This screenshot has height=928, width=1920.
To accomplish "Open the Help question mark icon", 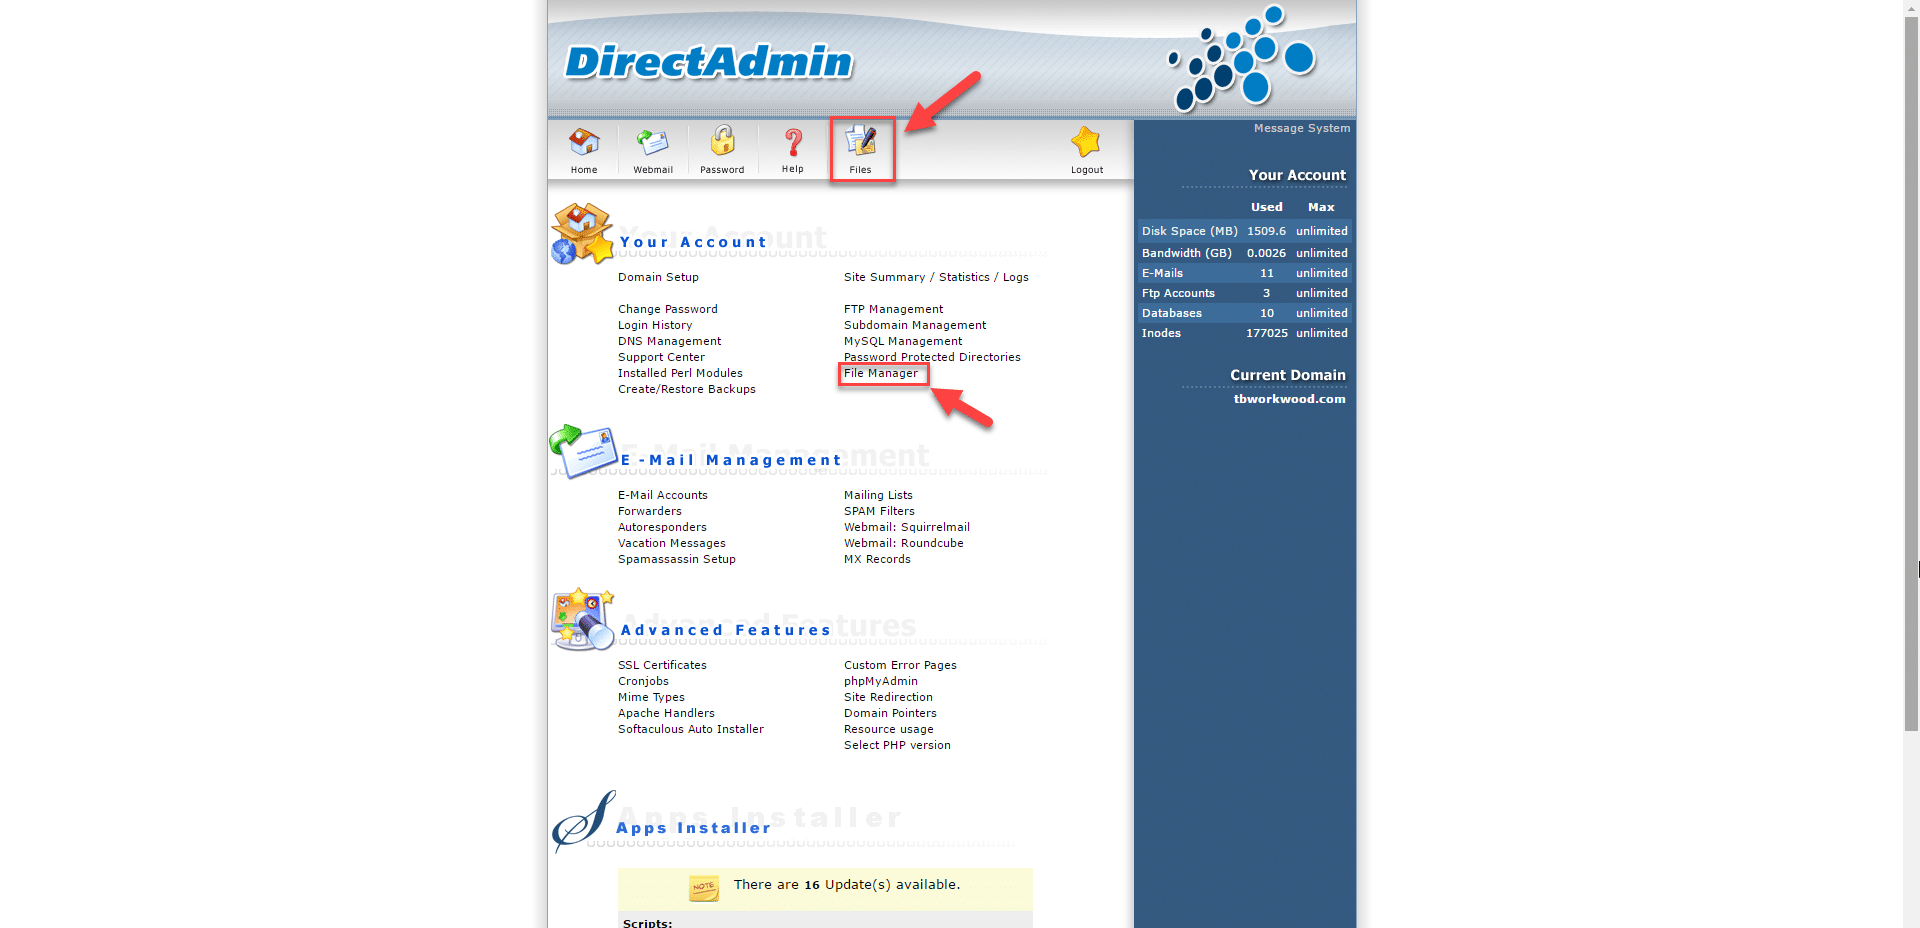I will (x=793, y=143).
